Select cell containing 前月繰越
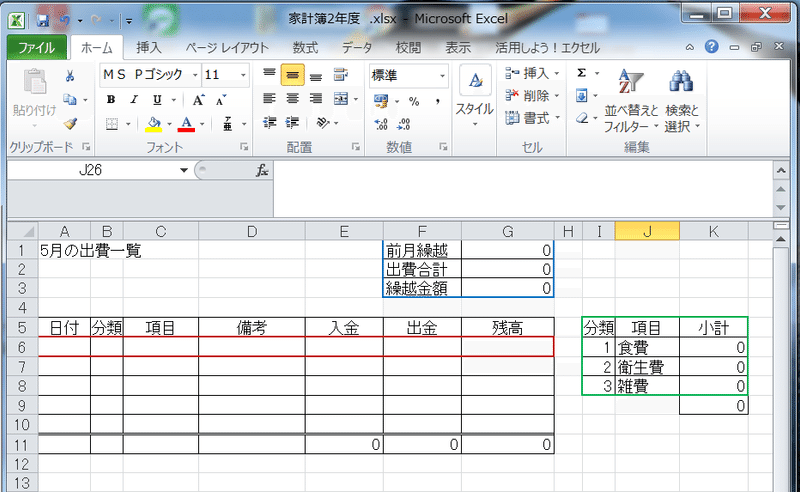800x492 pixels. (x=422, y=251)
